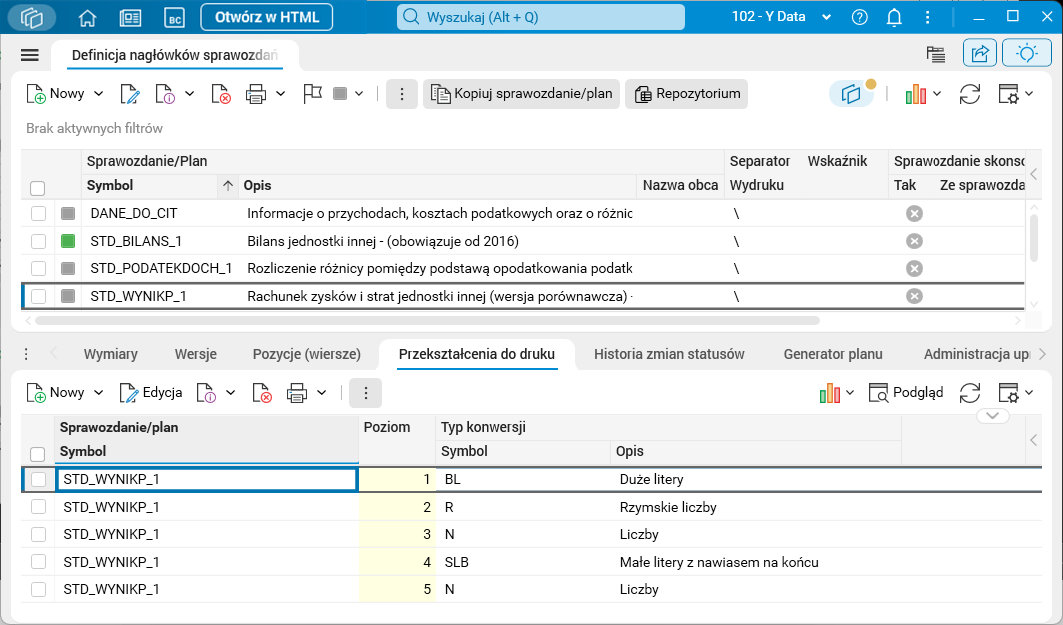Switch to the Wersje tab
1063x625 pixels.
(x=196, y=354)
